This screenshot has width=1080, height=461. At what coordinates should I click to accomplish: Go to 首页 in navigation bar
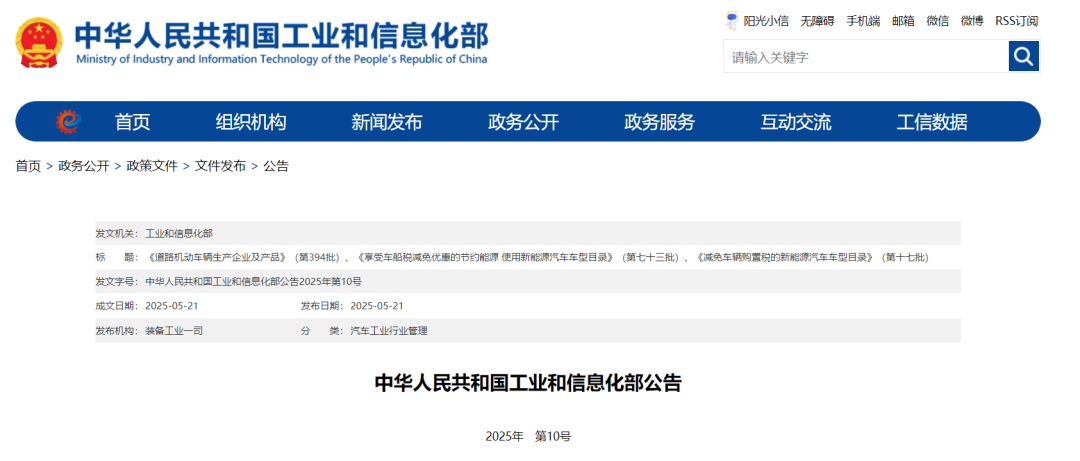click(132, 122)
